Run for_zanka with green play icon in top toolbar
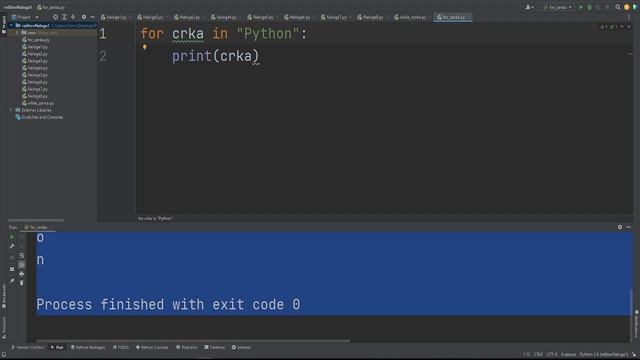Image resolution: width=640 pixels, height=360 pixels. (581, 7)
